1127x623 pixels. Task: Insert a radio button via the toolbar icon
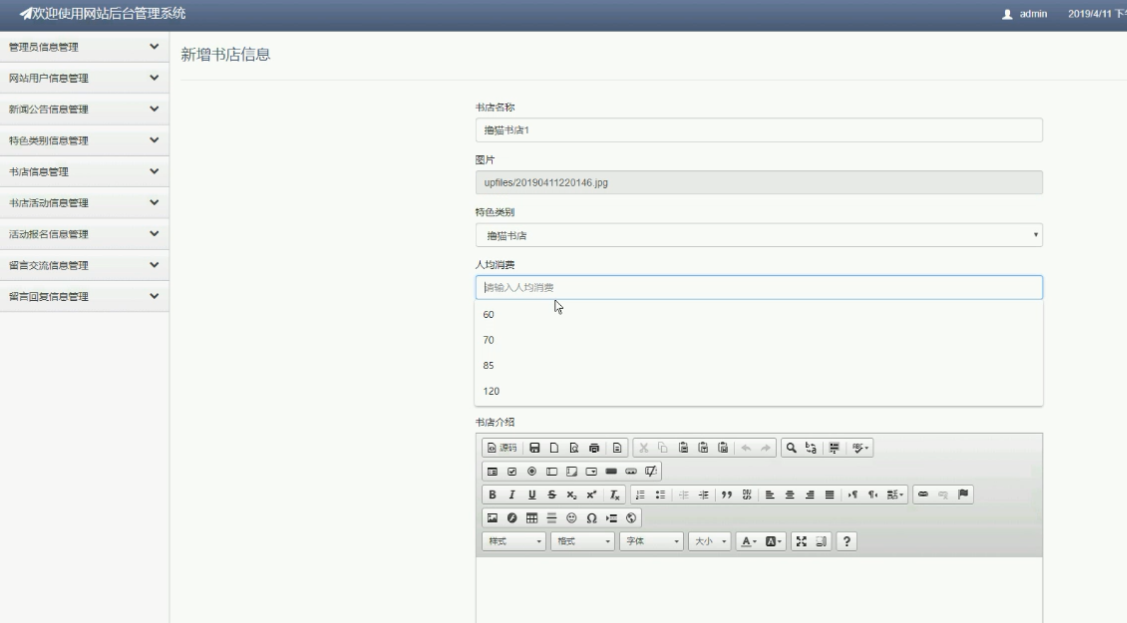click(x=532, y=471)
